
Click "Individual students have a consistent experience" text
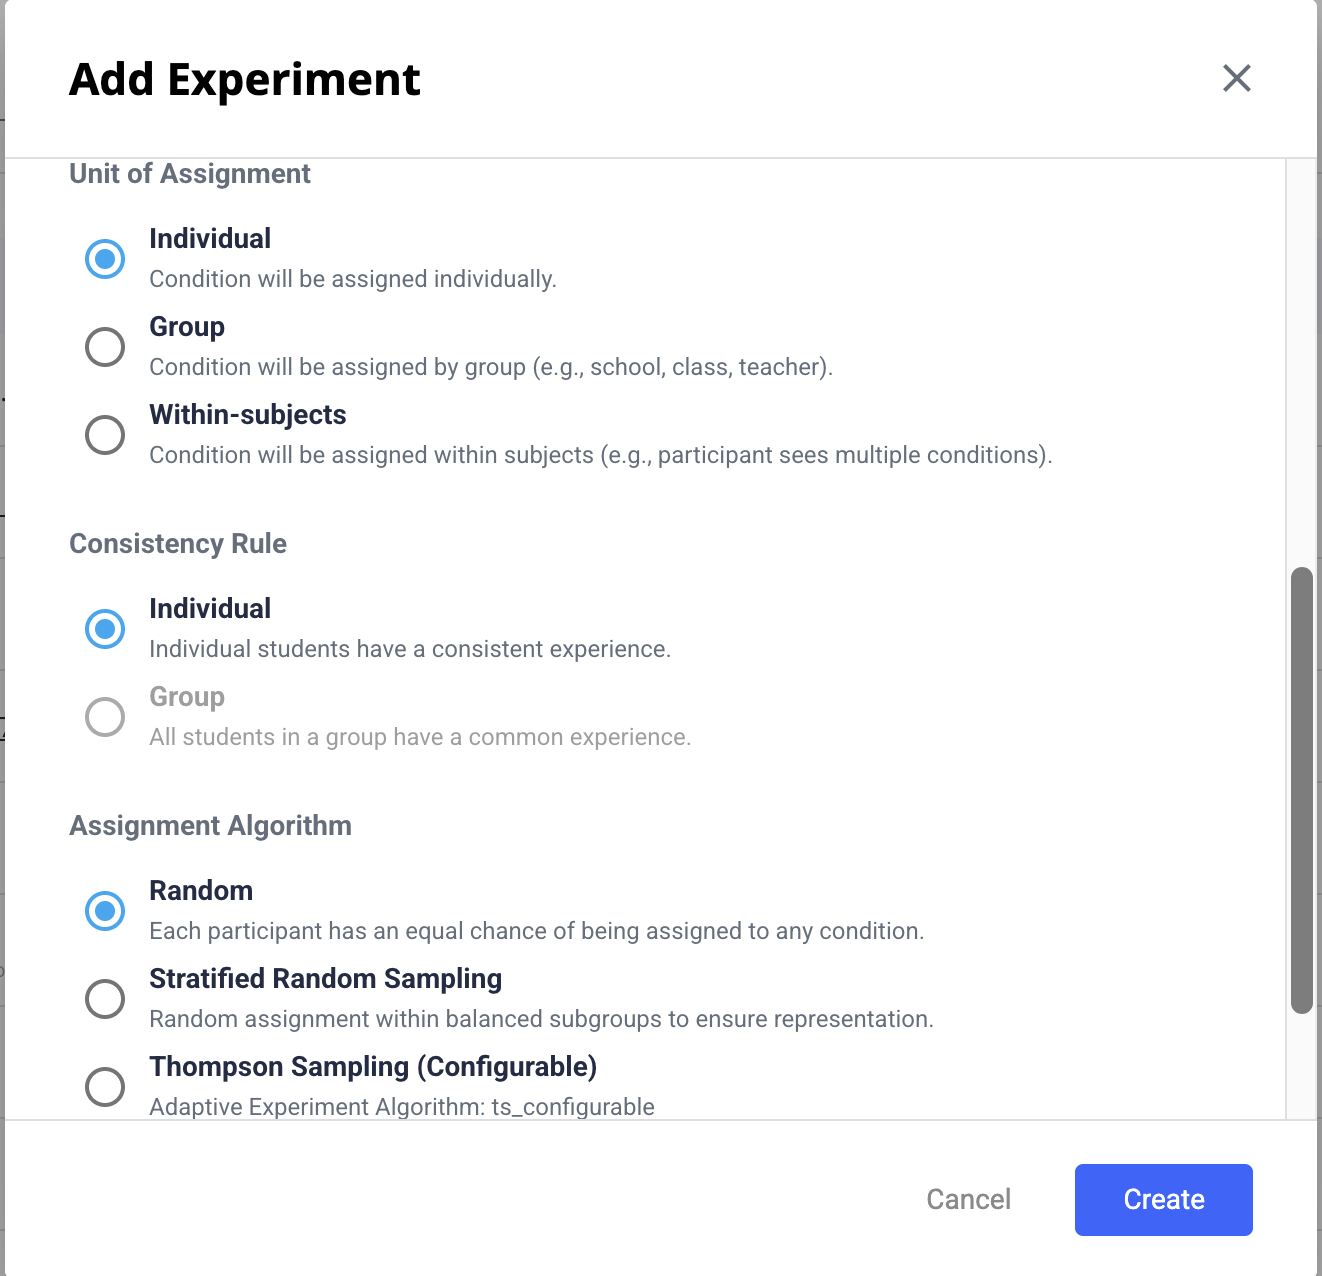click(x=410, y=649)
